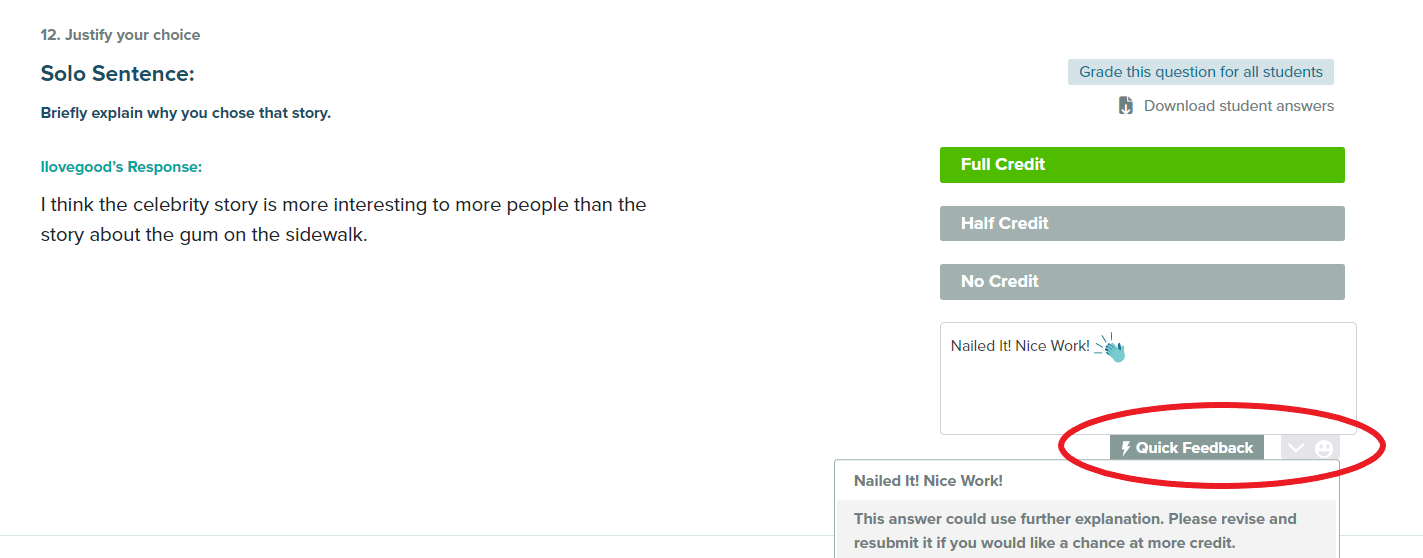Open the emoji smiley picker
The width and height of the screenshot is (1423, 558).
point(1324,448)
